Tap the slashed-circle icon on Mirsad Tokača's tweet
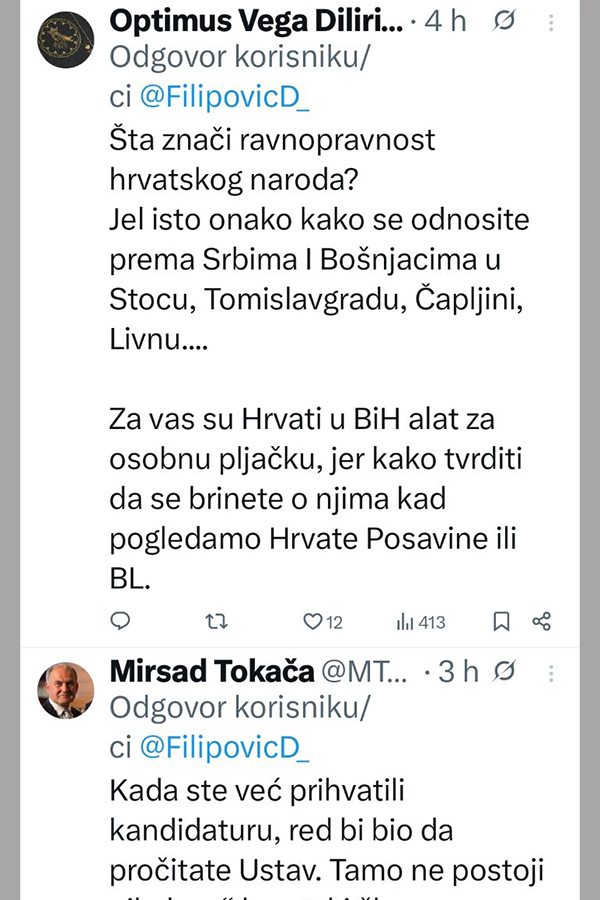This screenshot has height=900, width=600. point(505,672)
